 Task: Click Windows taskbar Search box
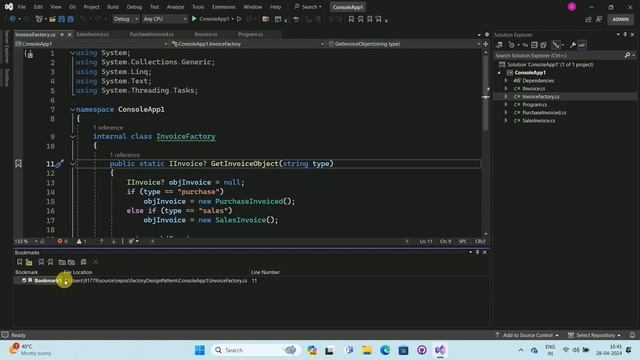(256, 350)
